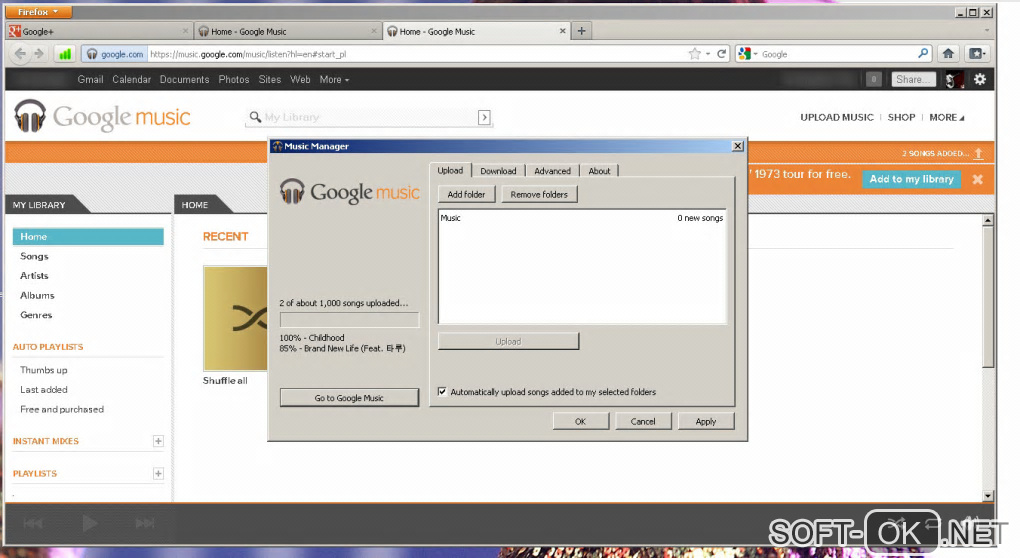Image resolution: width=1020 pixels, height=558 pixels.
Task: Open Free and purchased playlist
Action: point(62,409)
